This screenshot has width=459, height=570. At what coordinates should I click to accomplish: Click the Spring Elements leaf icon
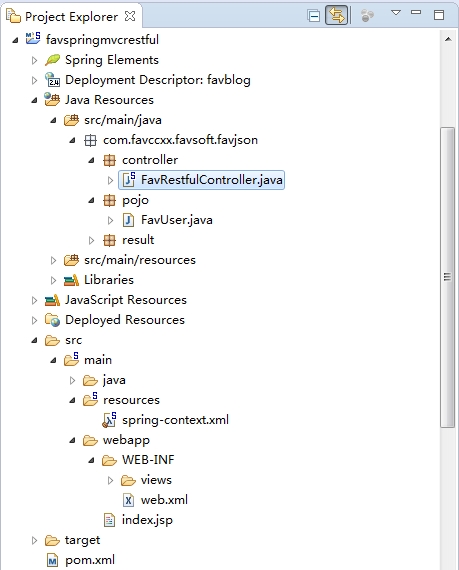pos(52,60)
